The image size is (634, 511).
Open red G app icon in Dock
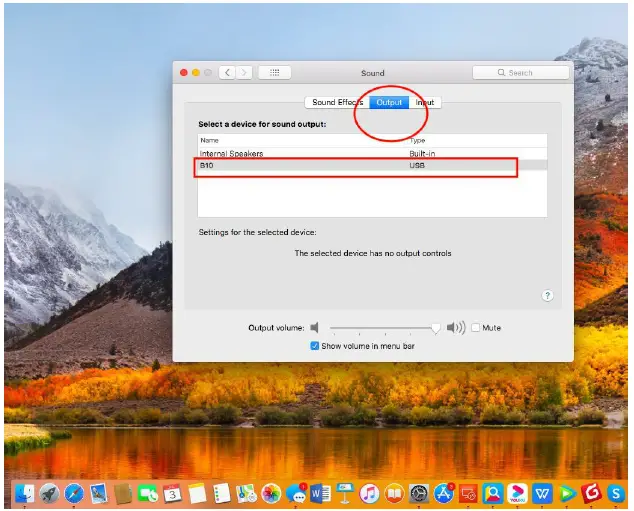click(592, 494)
